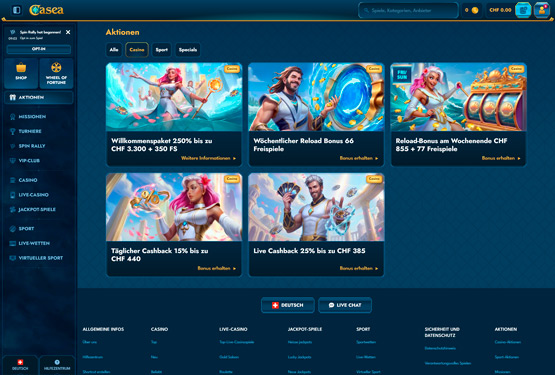Select the Casino promotions filter
Screen dimensions: 555x375
click(137, 50)
